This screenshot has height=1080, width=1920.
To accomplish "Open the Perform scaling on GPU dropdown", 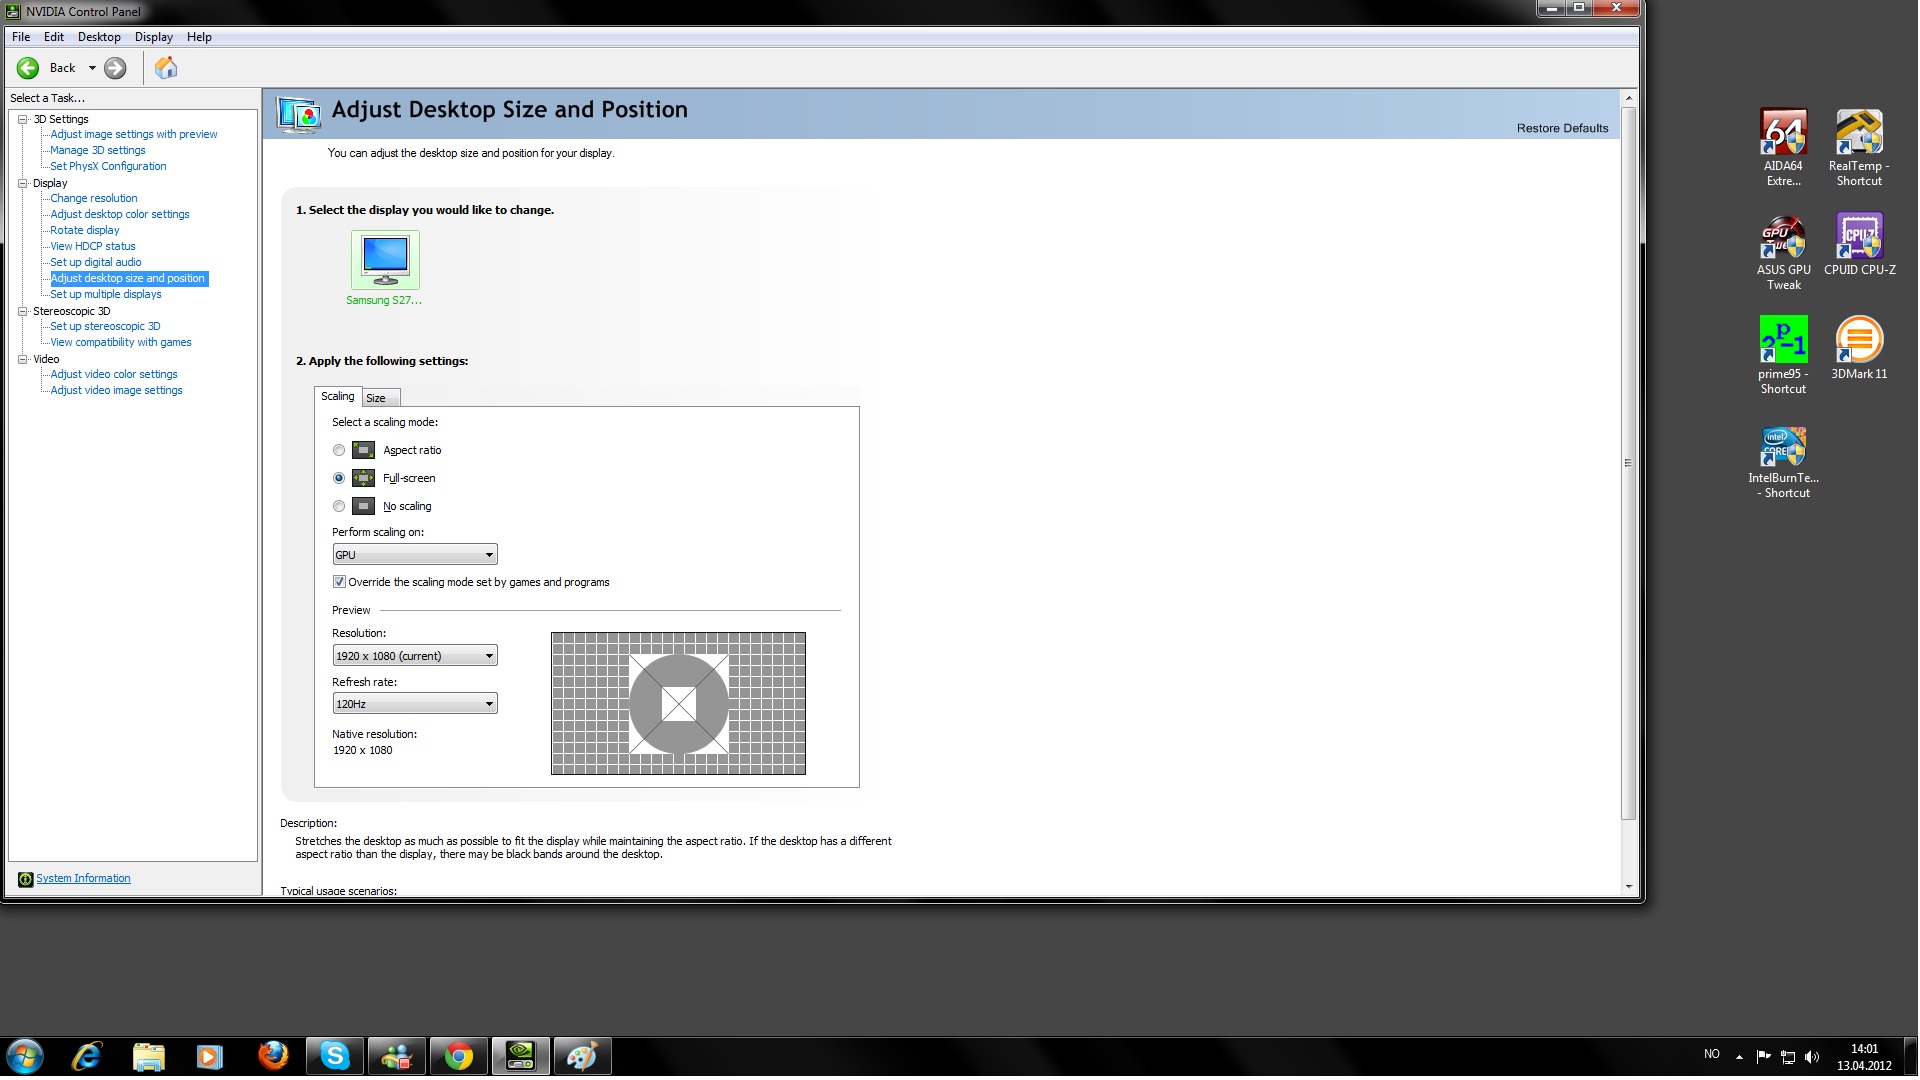I will click(415, 555).
